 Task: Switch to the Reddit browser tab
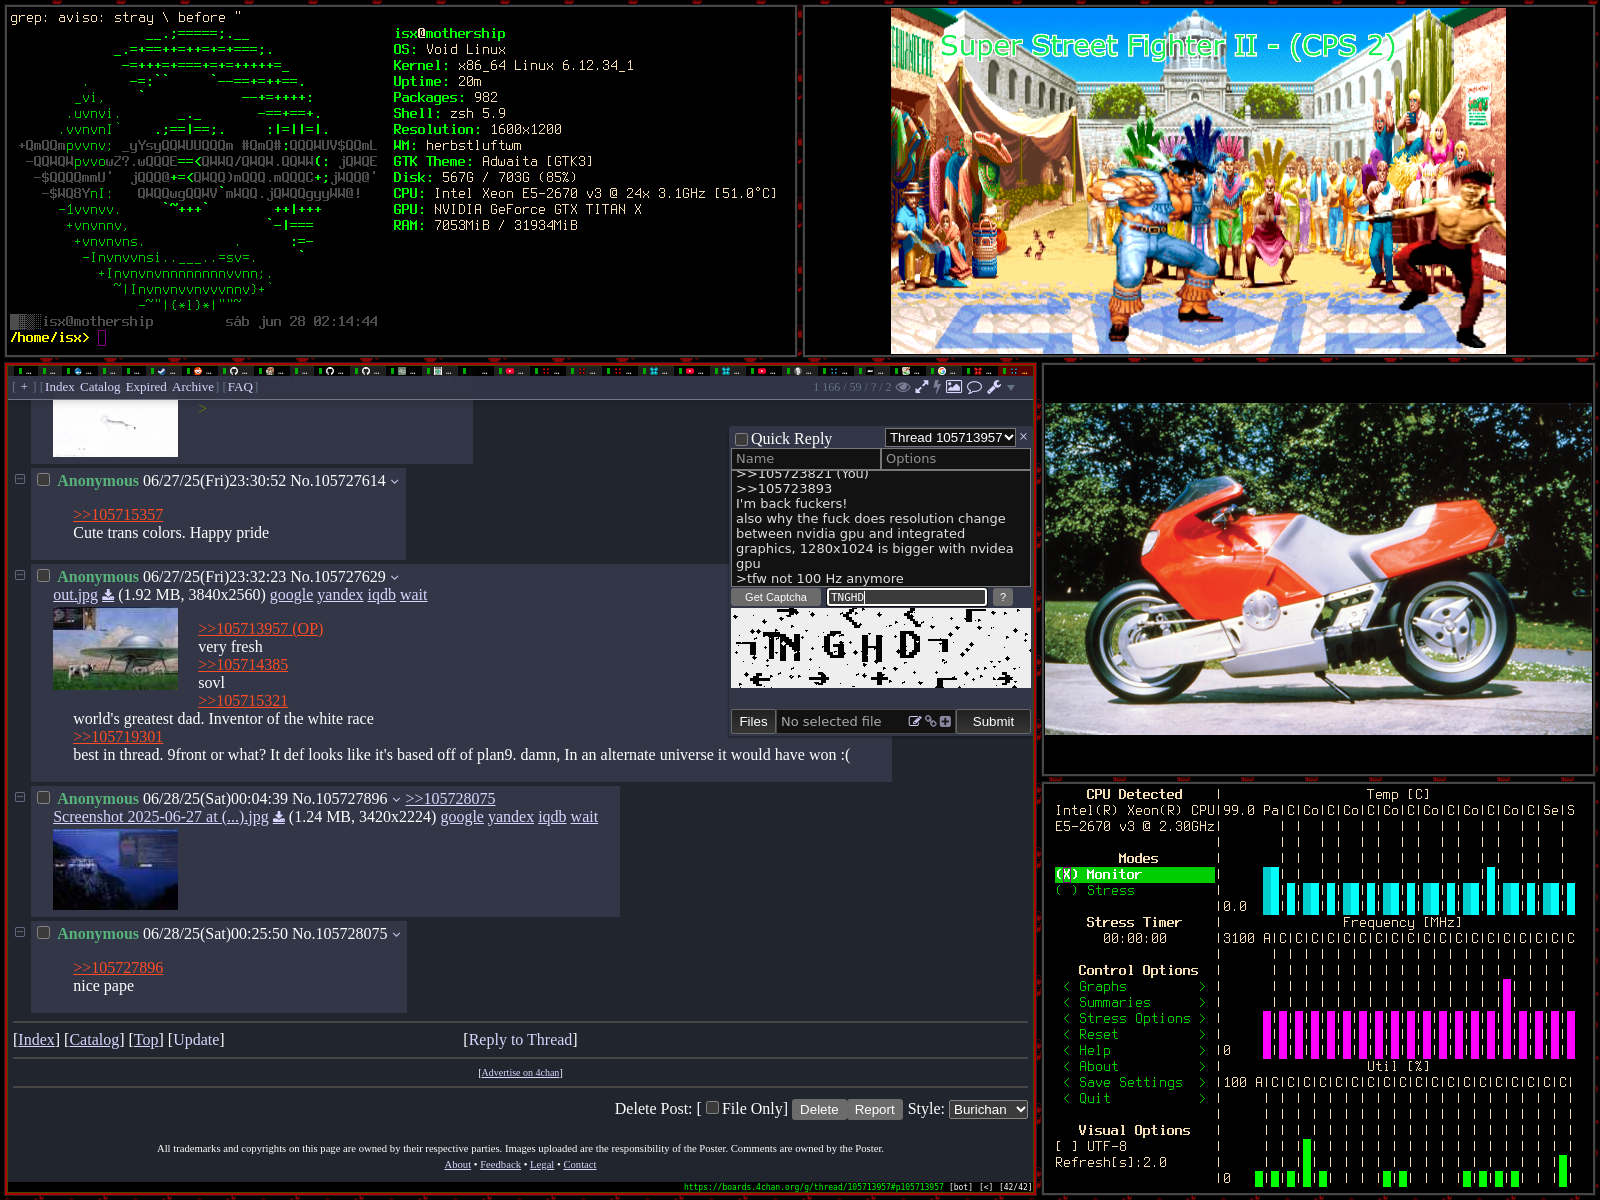click(198, 371)
